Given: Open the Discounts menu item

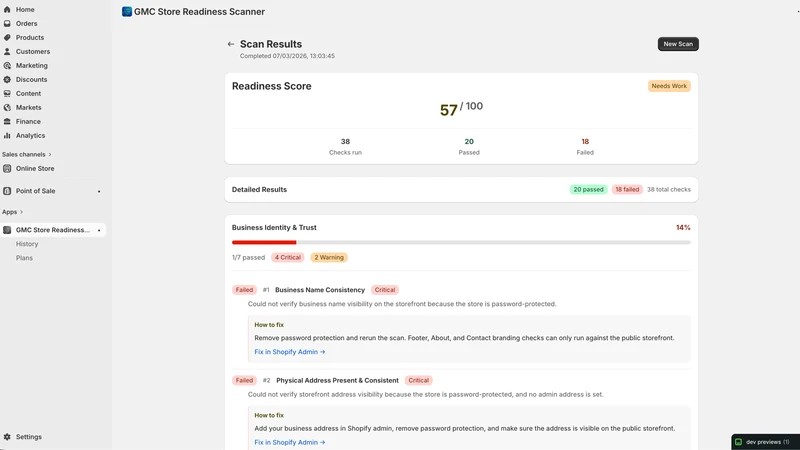Looking at the screenshot, I should tap(31, 80).
